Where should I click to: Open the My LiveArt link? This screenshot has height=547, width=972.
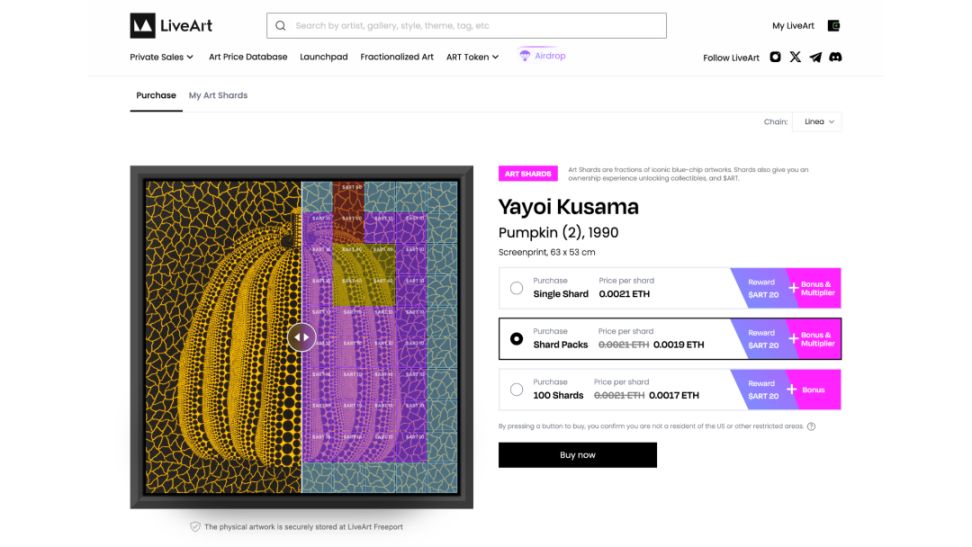click(793, 26)
